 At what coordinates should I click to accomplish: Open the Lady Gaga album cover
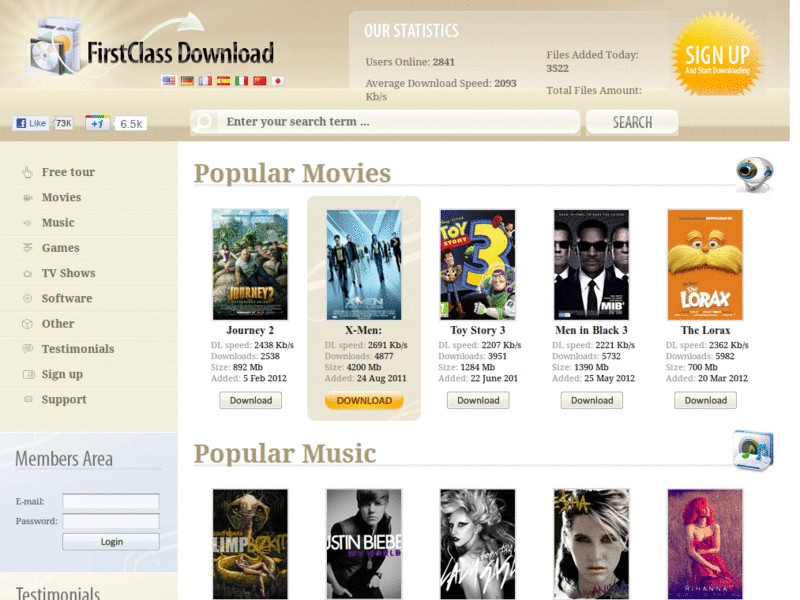click(x=478, y=544)
